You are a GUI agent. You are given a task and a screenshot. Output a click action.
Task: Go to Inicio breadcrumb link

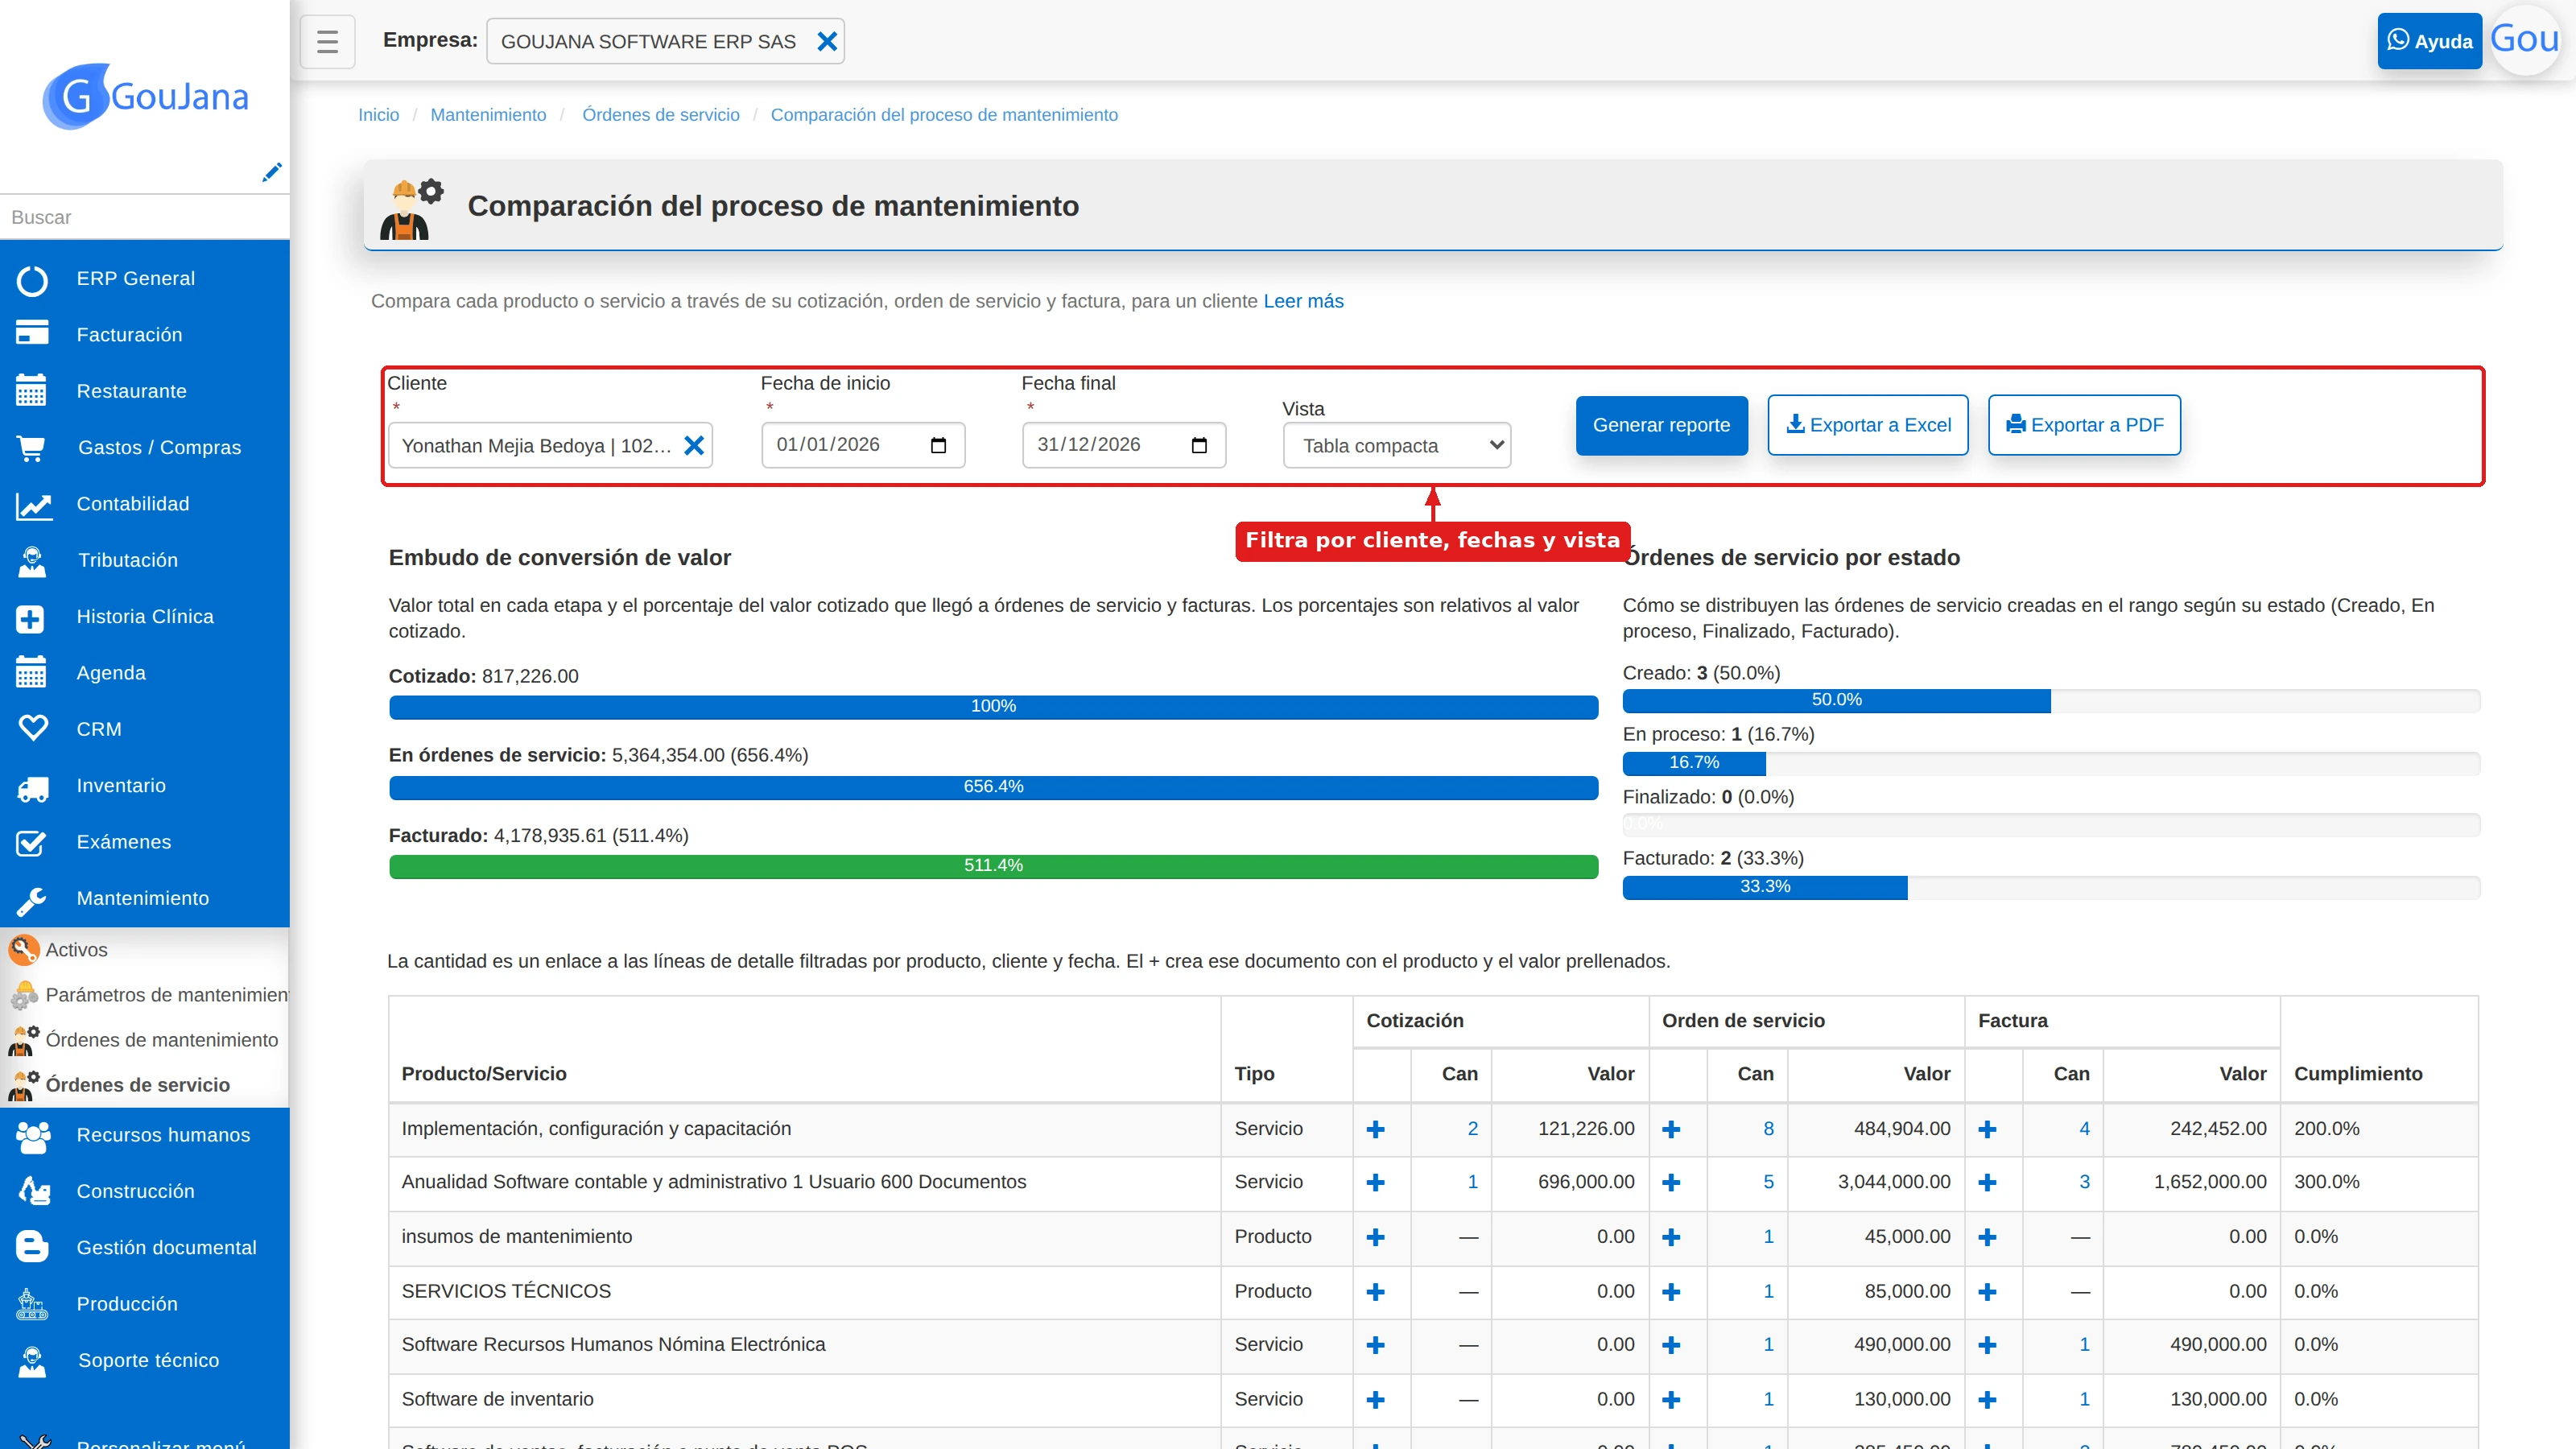pos(378,115)
